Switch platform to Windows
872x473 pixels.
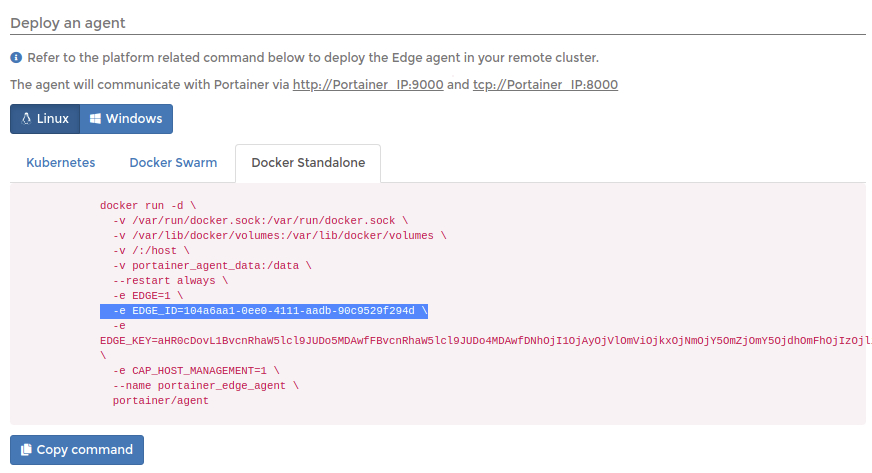(x=126, y=119)
